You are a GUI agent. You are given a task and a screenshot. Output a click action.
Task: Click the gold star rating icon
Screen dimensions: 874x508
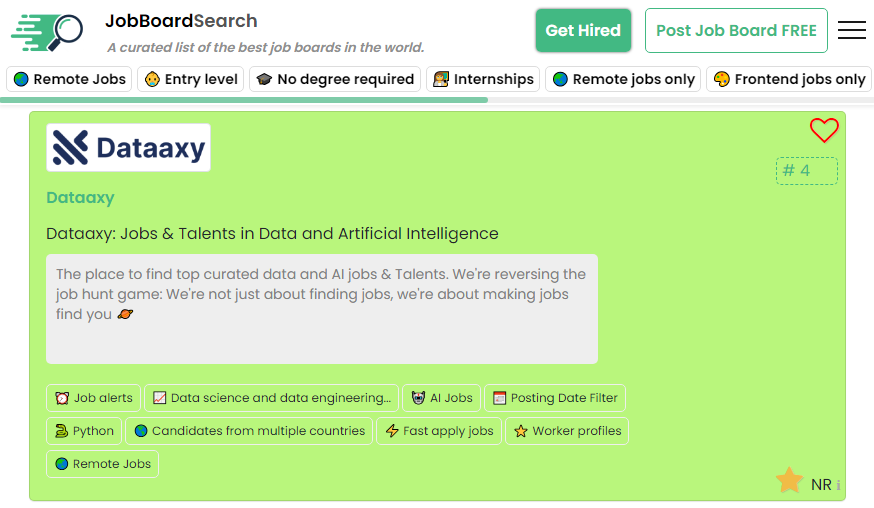coord(789,481)
